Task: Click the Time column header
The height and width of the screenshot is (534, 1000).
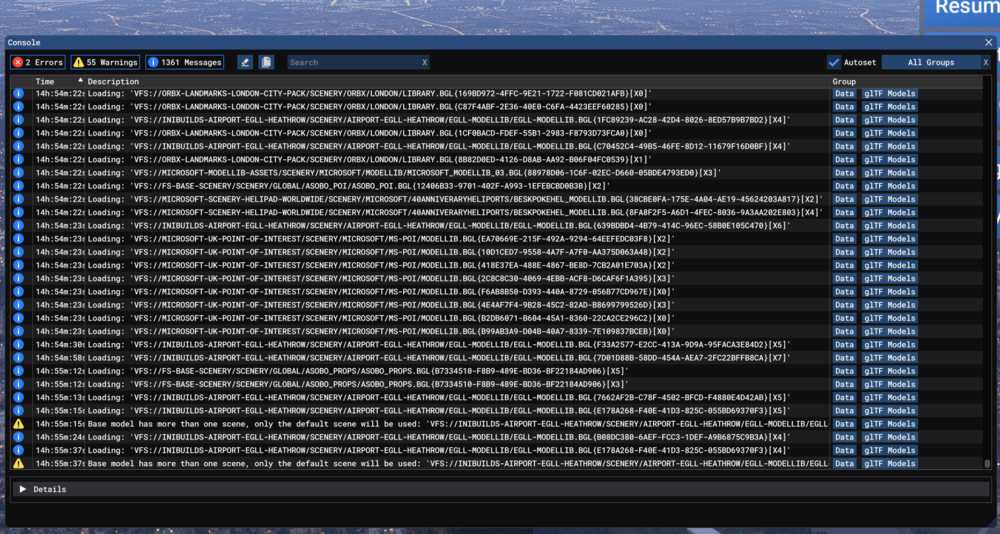Action: click(x=45, y=81)
